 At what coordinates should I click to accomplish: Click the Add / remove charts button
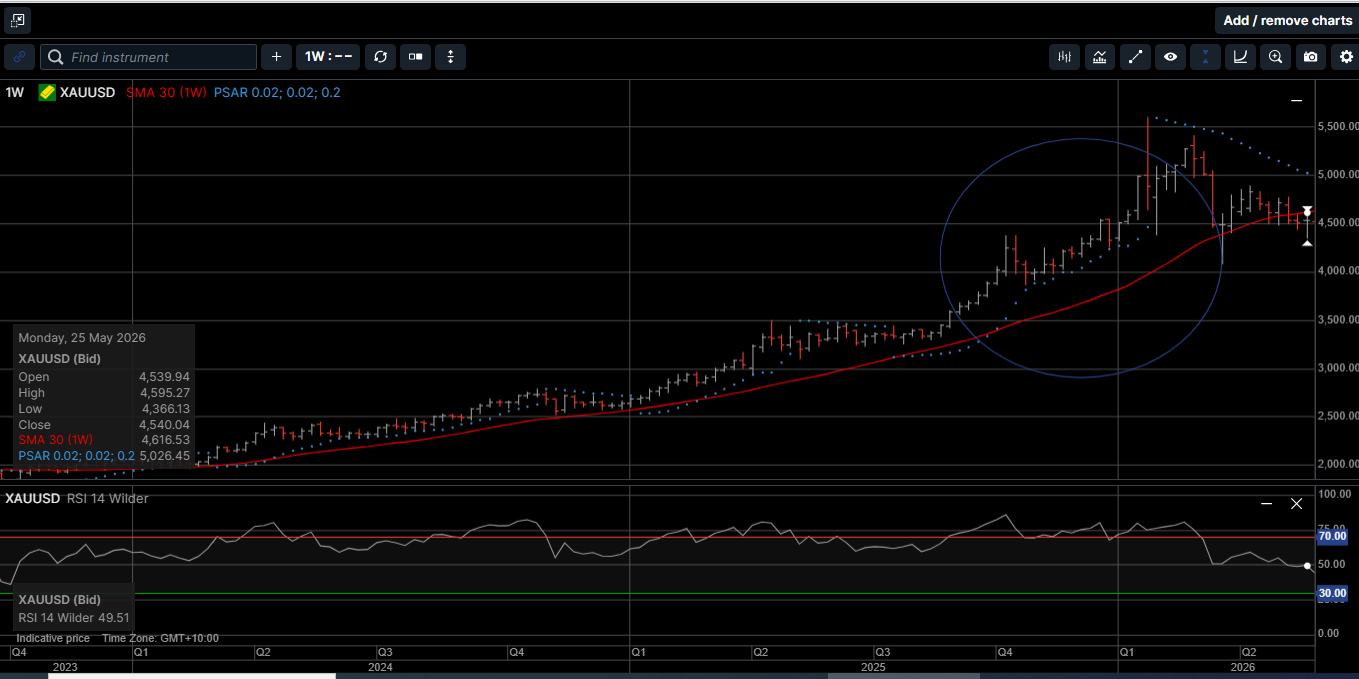pos(1287,20)
